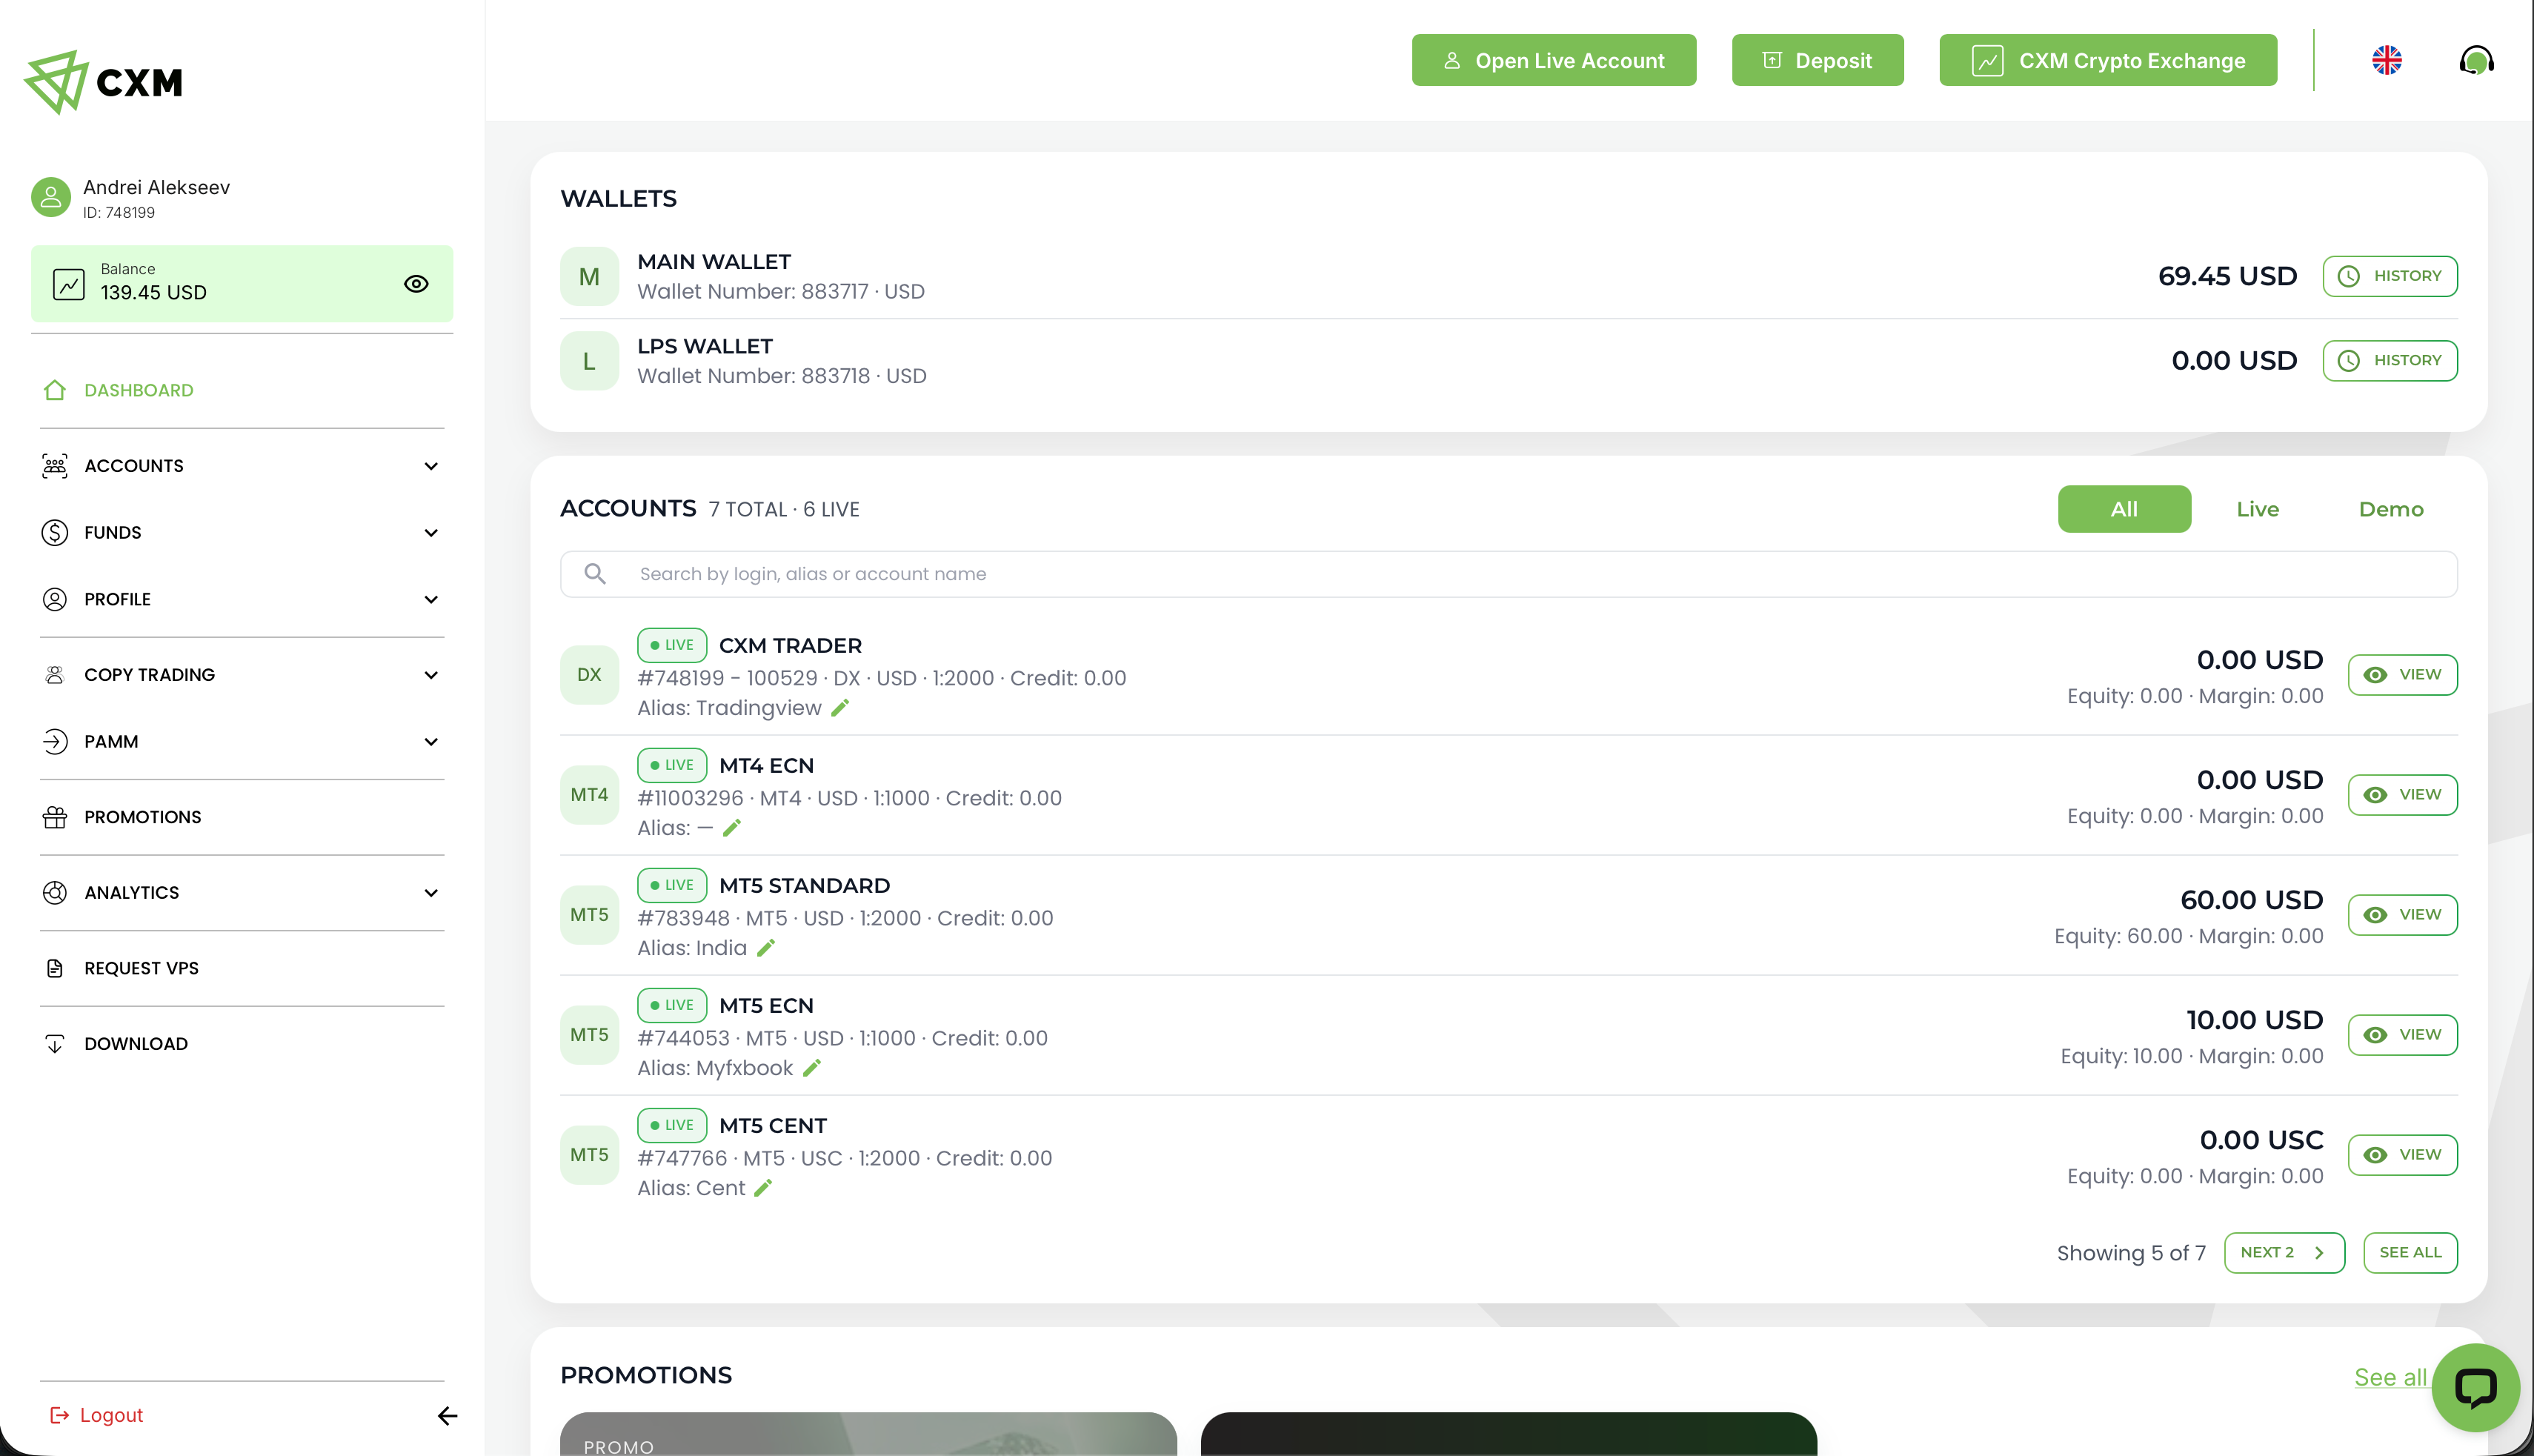
Task: Click the Open Live Account button
Action: click(1553, 60)
